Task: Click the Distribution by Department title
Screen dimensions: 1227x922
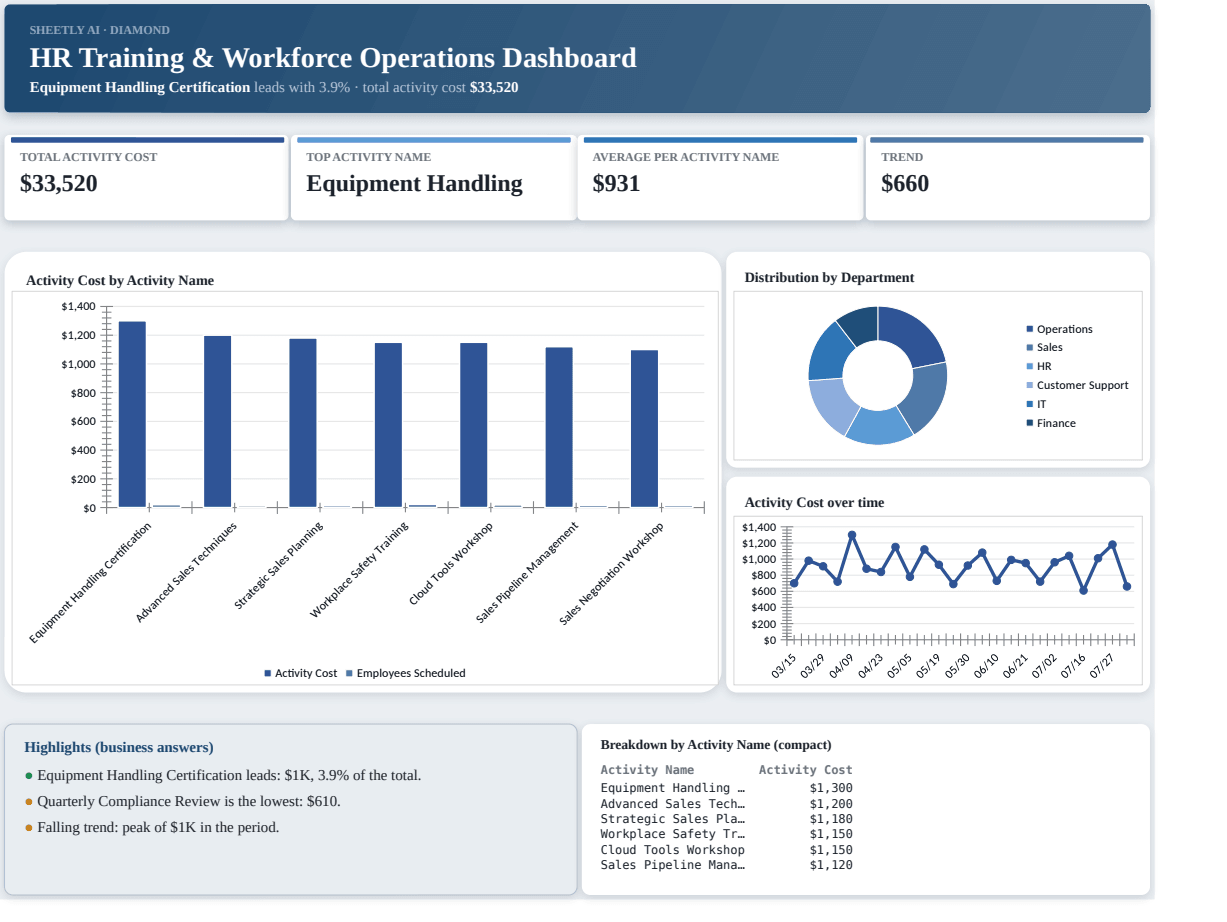Action: 829,277
